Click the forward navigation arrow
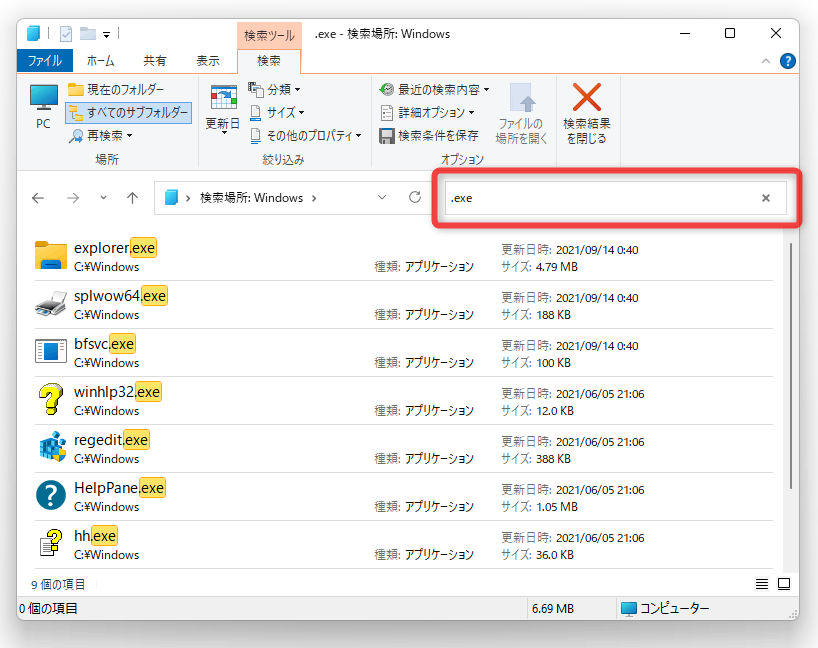818x648 pixels. (x=73, y=198)
